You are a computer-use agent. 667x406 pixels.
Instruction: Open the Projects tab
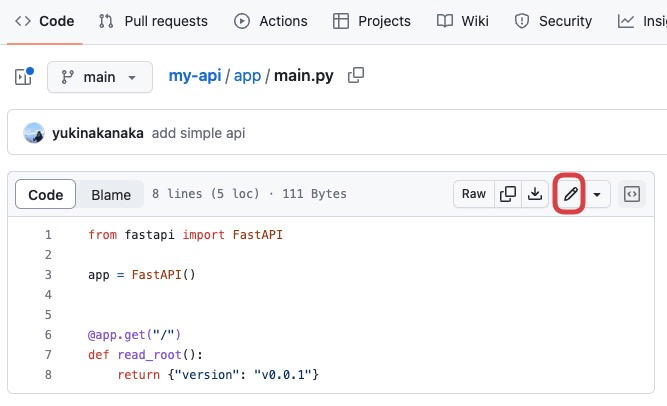click(371, 21)
